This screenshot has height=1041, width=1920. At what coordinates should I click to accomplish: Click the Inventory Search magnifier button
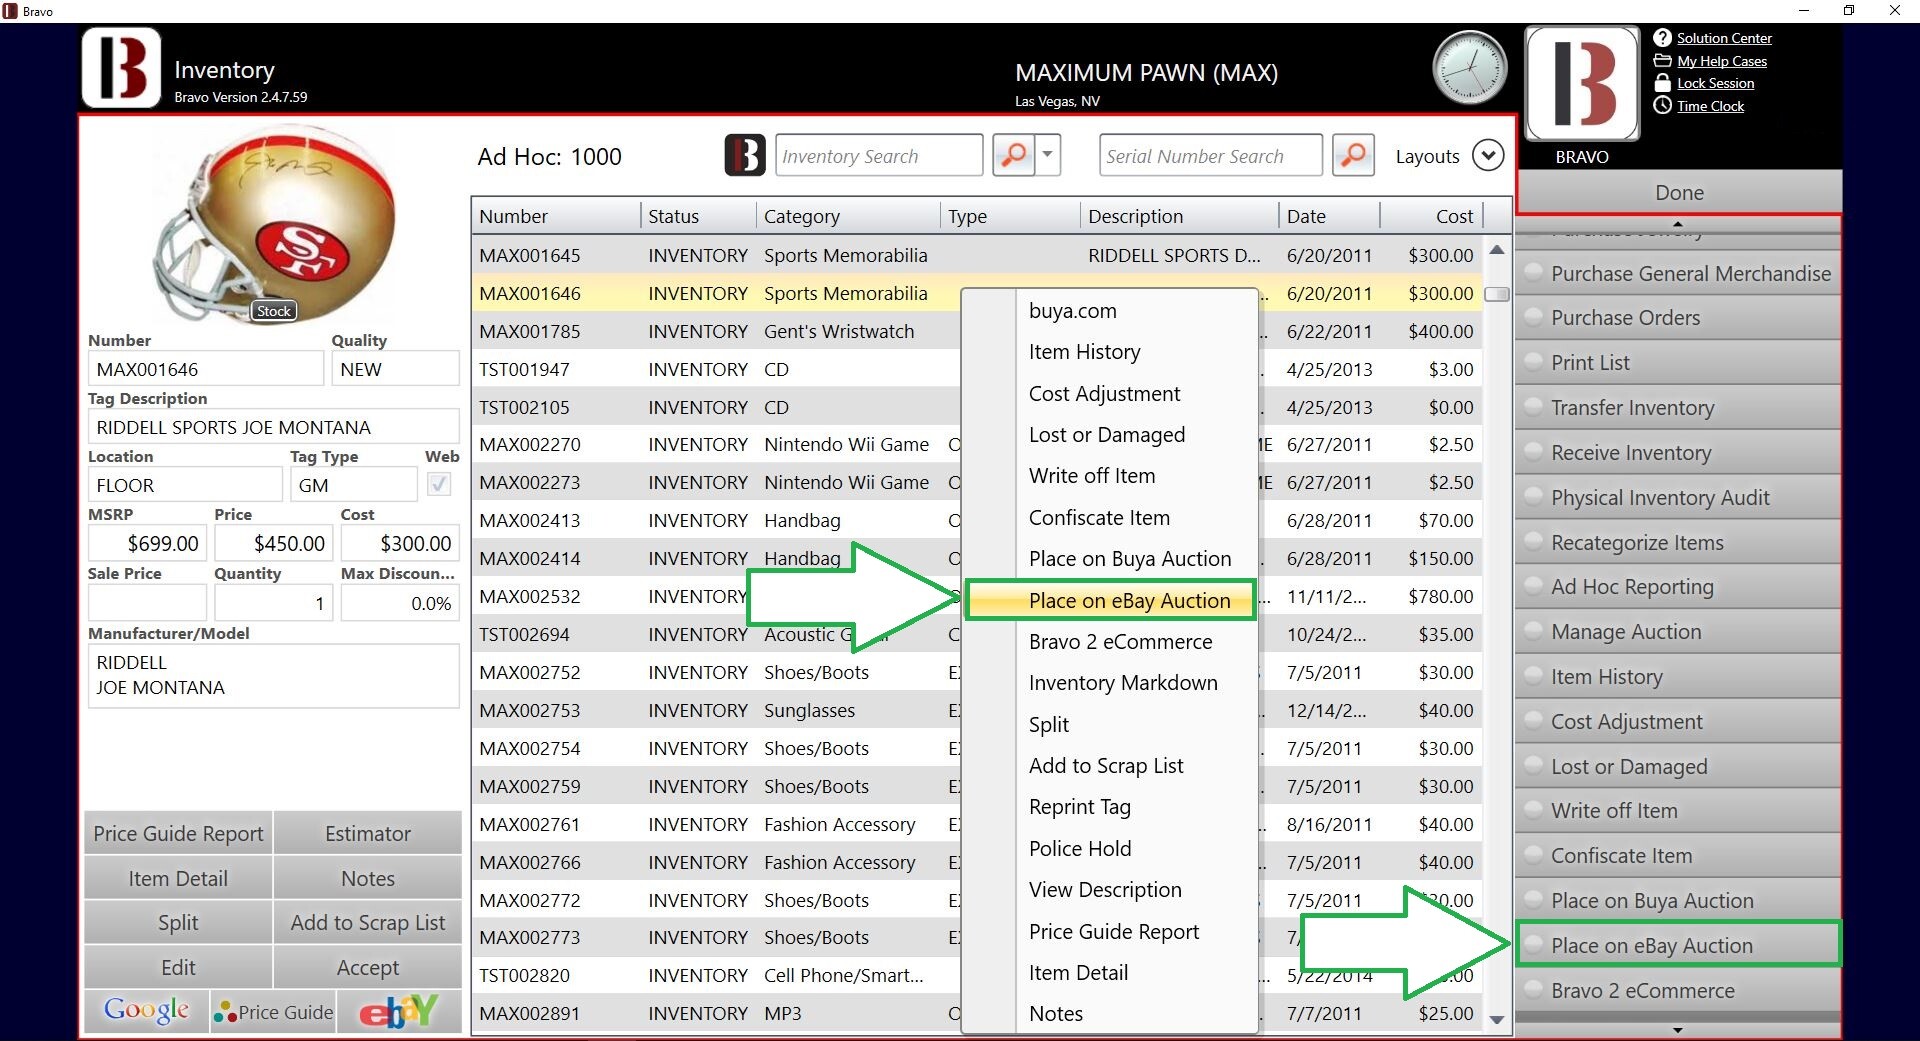coord(1013,155)
